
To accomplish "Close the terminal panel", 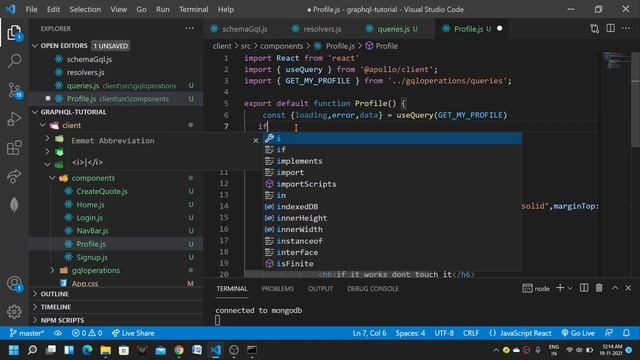I will pyautogui.click(x=628, y=288).
